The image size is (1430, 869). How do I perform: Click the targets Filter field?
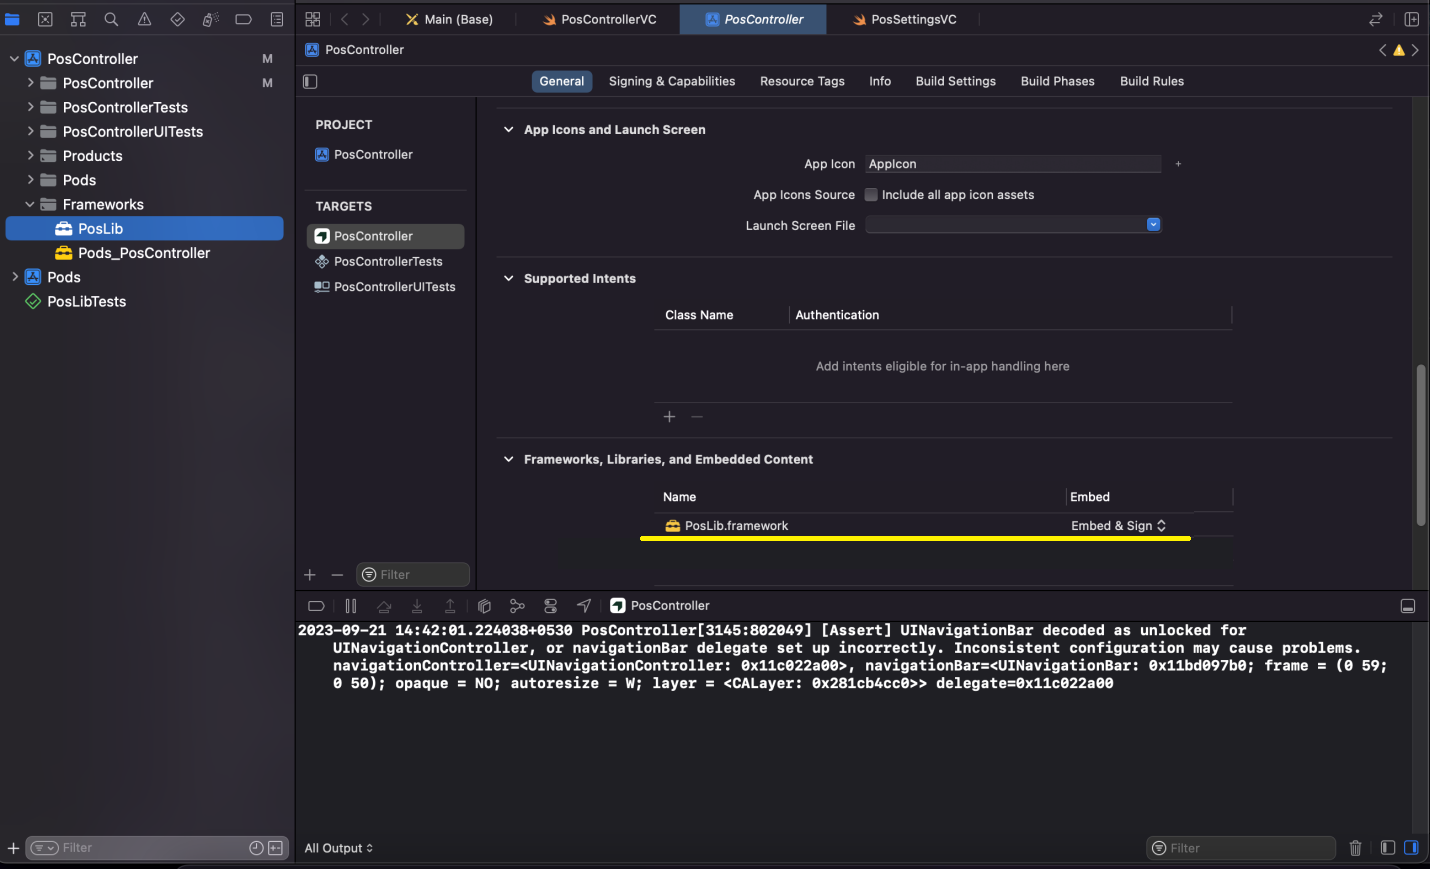point(413,575)
